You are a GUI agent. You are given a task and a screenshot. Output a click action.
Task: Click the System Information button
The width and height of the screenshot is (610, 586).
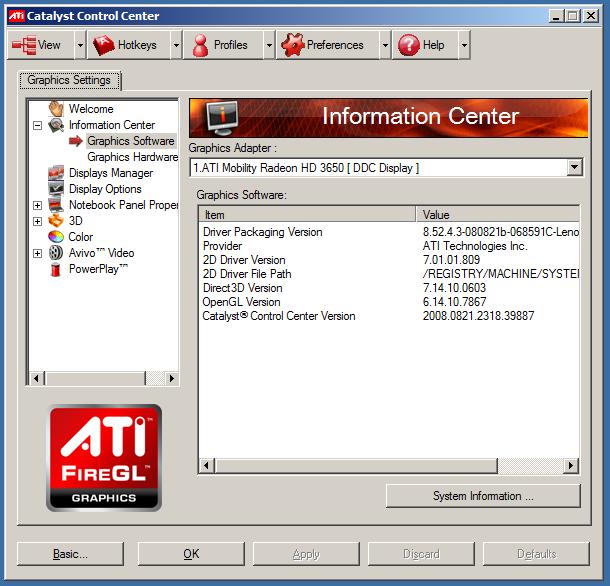(483, 496)
